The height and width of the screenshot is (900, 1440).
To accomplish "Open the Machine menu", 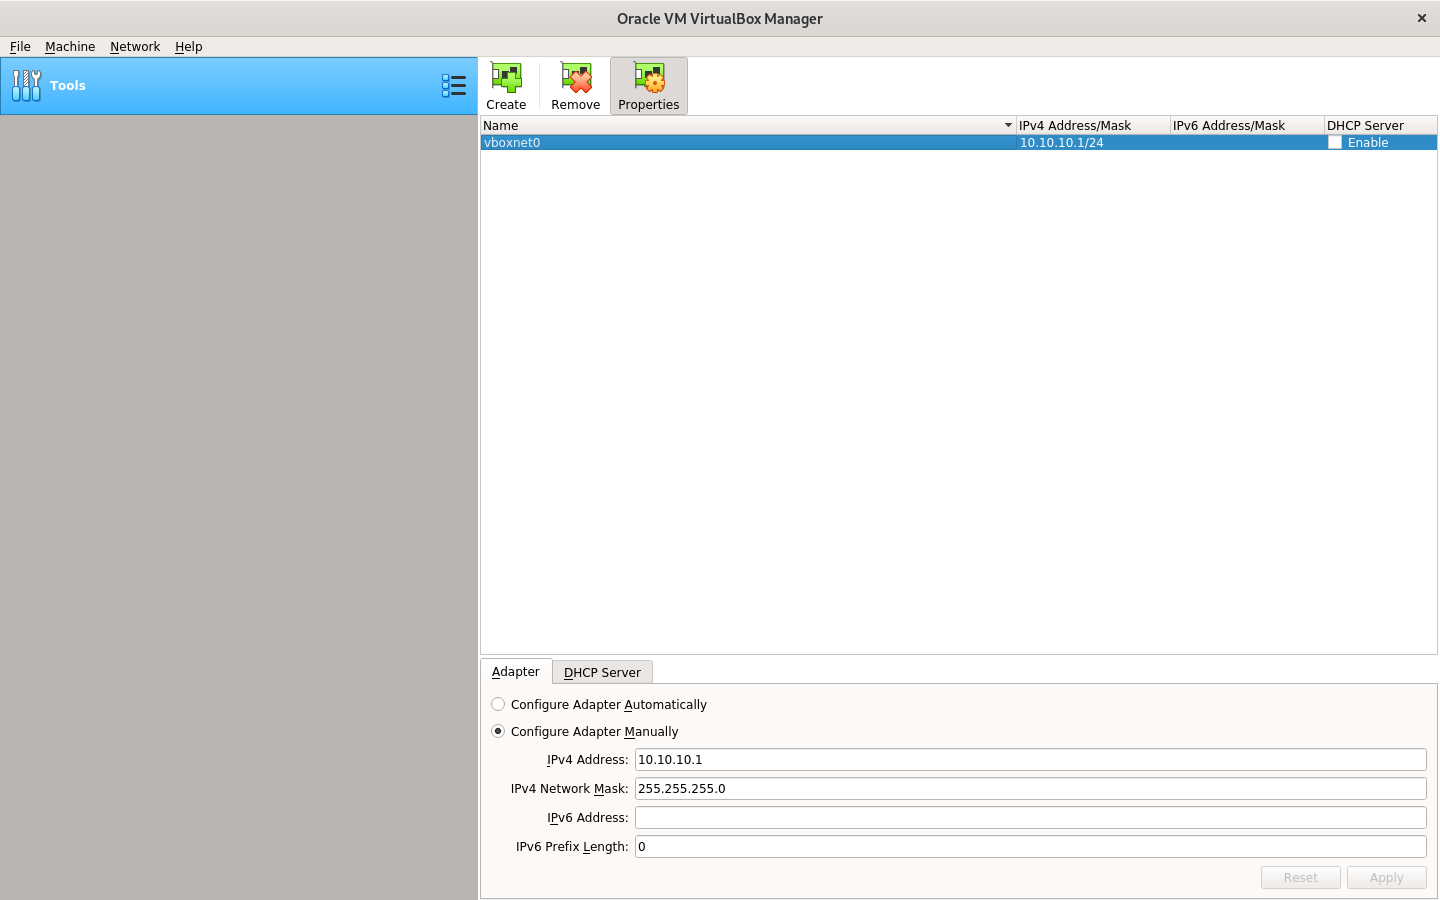I will pyautogui.click(x=70, y=46).
